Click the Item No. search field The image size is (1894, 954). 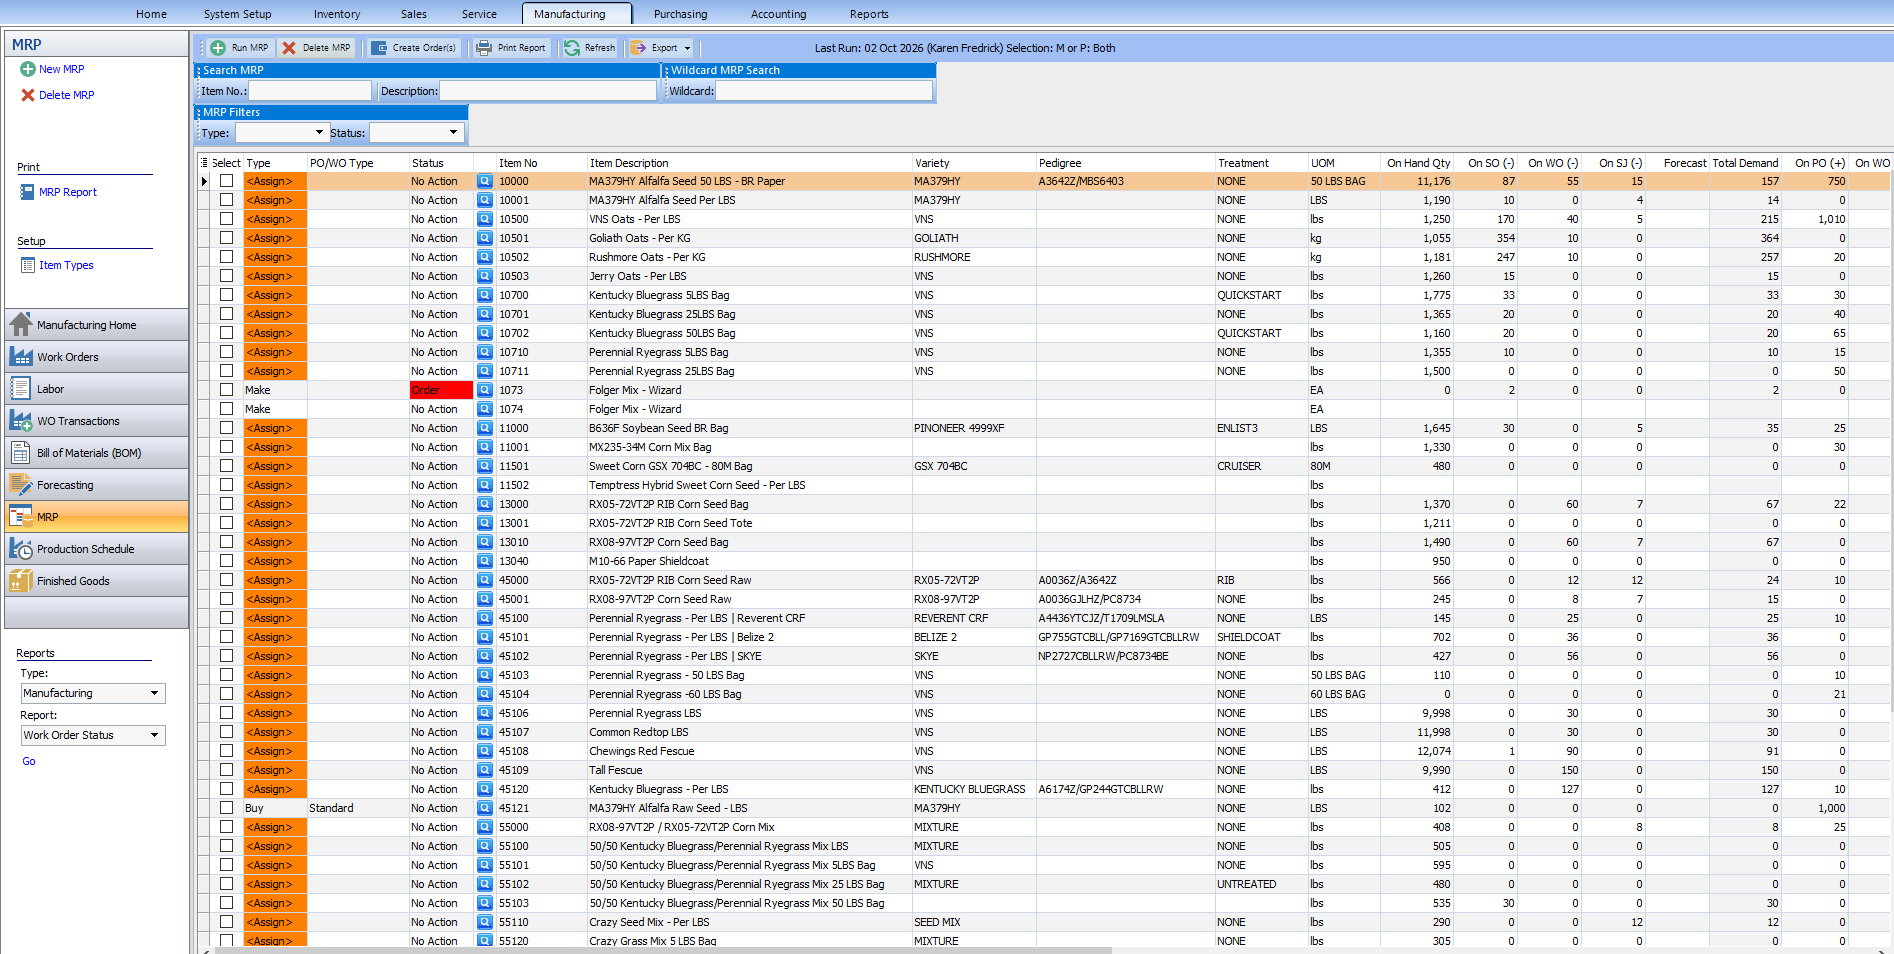[x=310, y=91]
